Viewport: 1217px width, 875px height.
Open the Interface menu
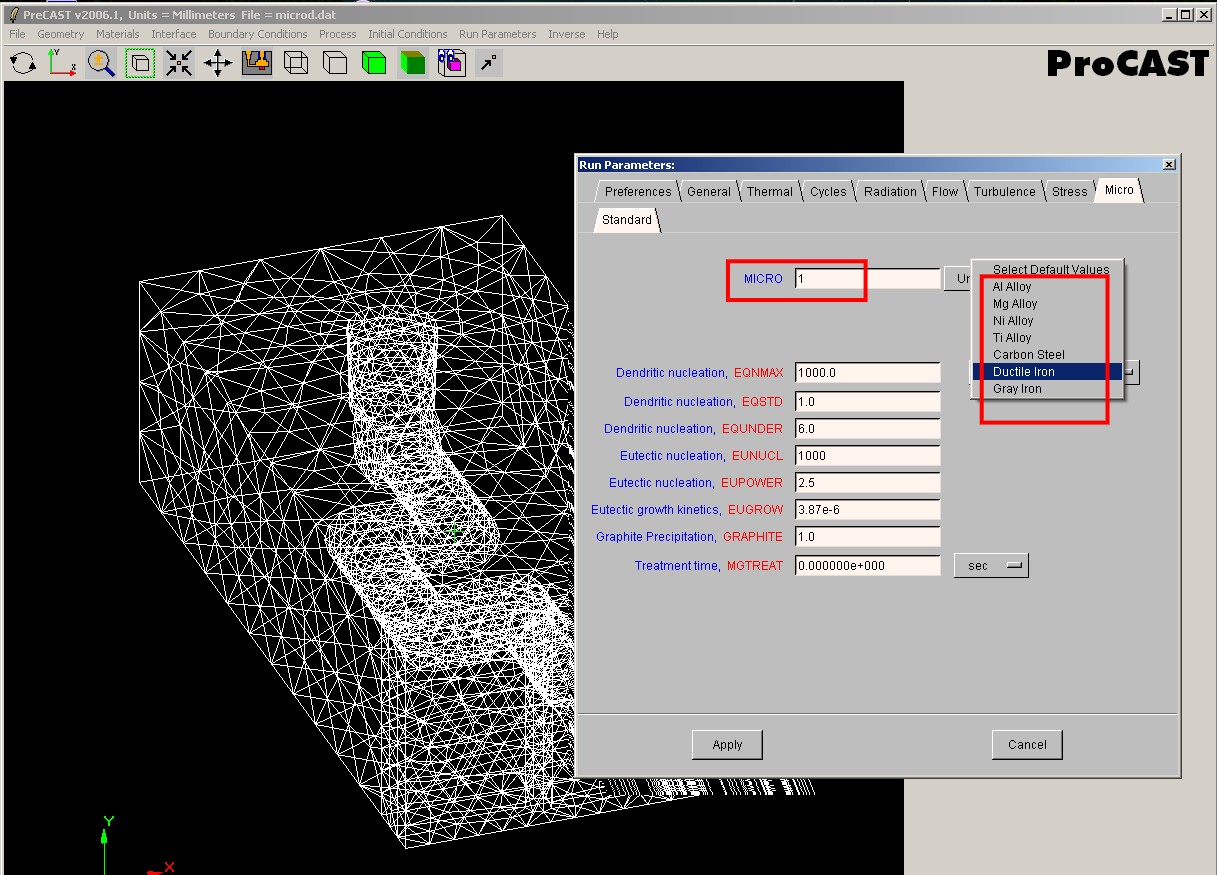pos(174,34)
